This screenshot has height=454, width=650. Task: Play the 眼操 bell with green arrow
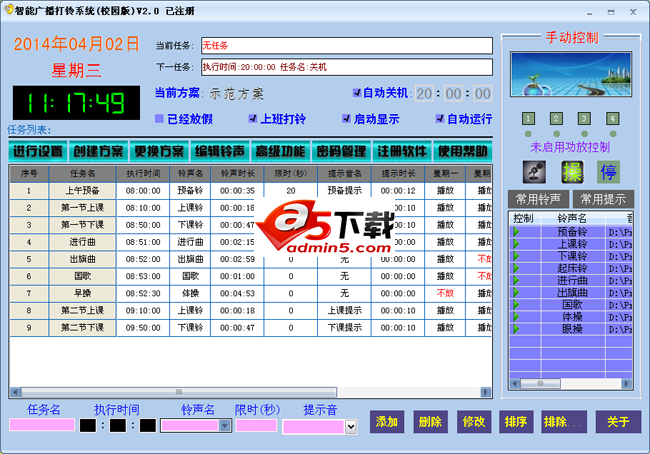517,329
